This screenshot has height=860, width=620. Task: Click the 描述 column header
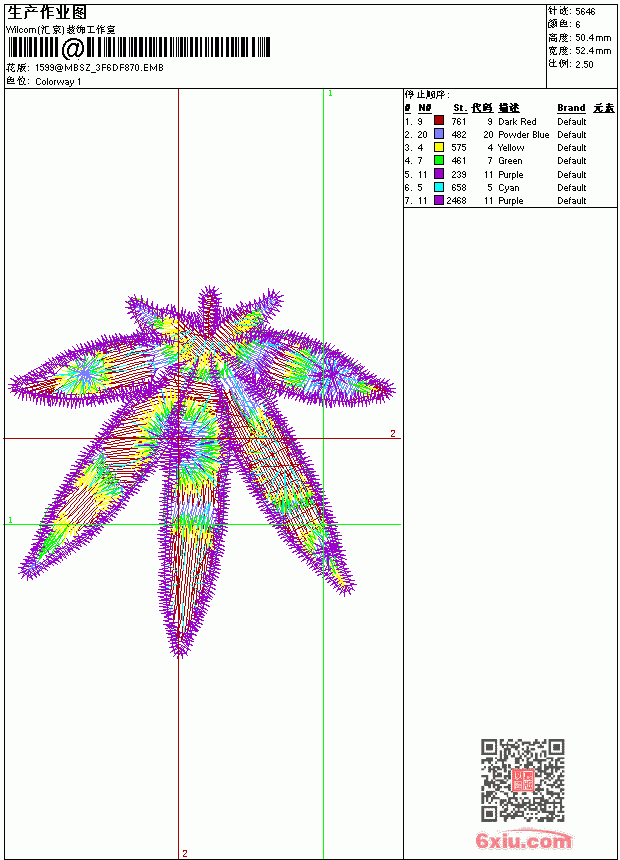[x=509, y=108]
